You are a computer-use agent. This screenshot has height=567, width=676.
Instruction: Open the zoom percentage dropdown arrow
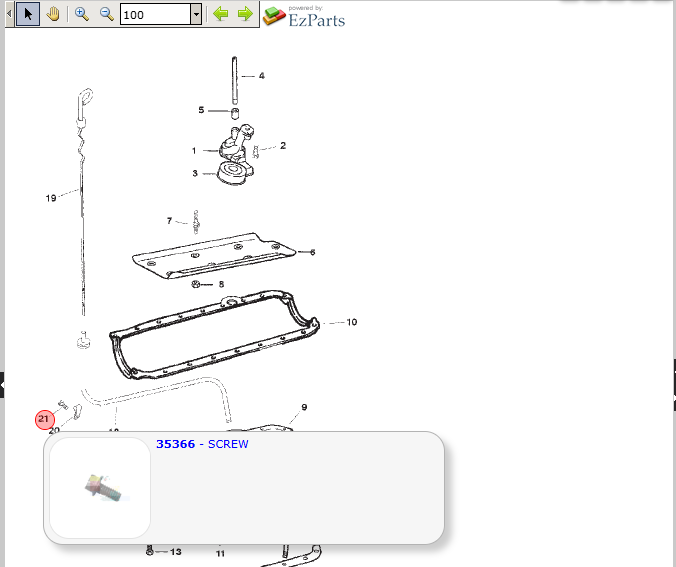(x=196, y=15)
